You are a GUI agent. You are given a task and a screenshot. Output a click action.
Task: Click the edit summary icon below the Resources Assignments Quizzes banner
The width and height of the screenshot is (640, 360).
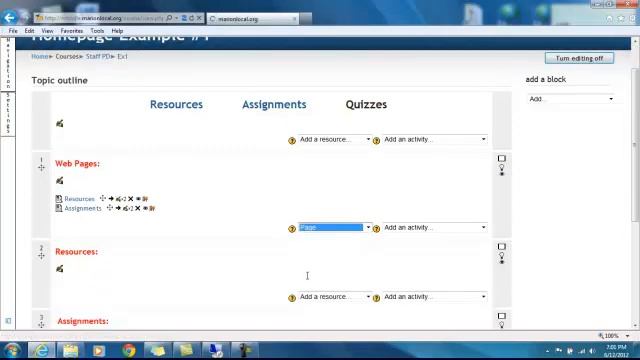click(60, 123)
